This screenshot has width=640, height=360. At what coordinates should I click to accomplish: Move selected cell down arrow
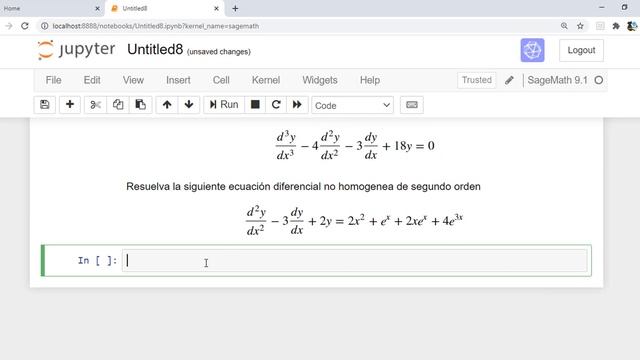(x=189, y=105)
